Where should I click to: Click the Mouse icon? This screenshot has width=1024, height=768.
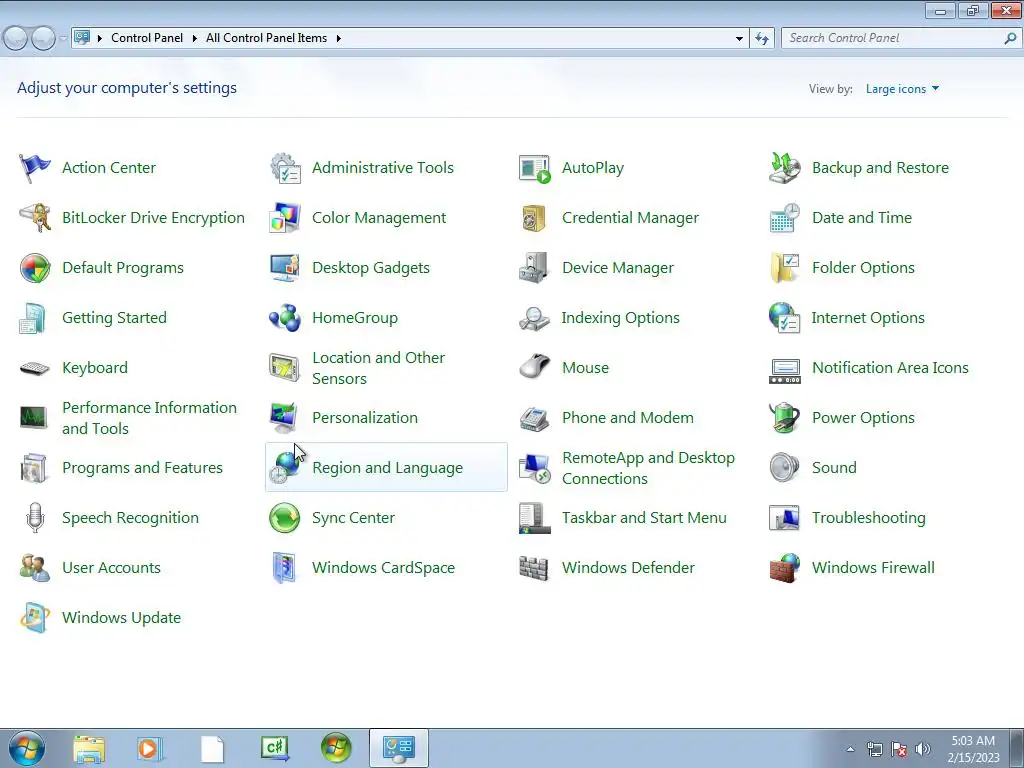tap(535, 367)
